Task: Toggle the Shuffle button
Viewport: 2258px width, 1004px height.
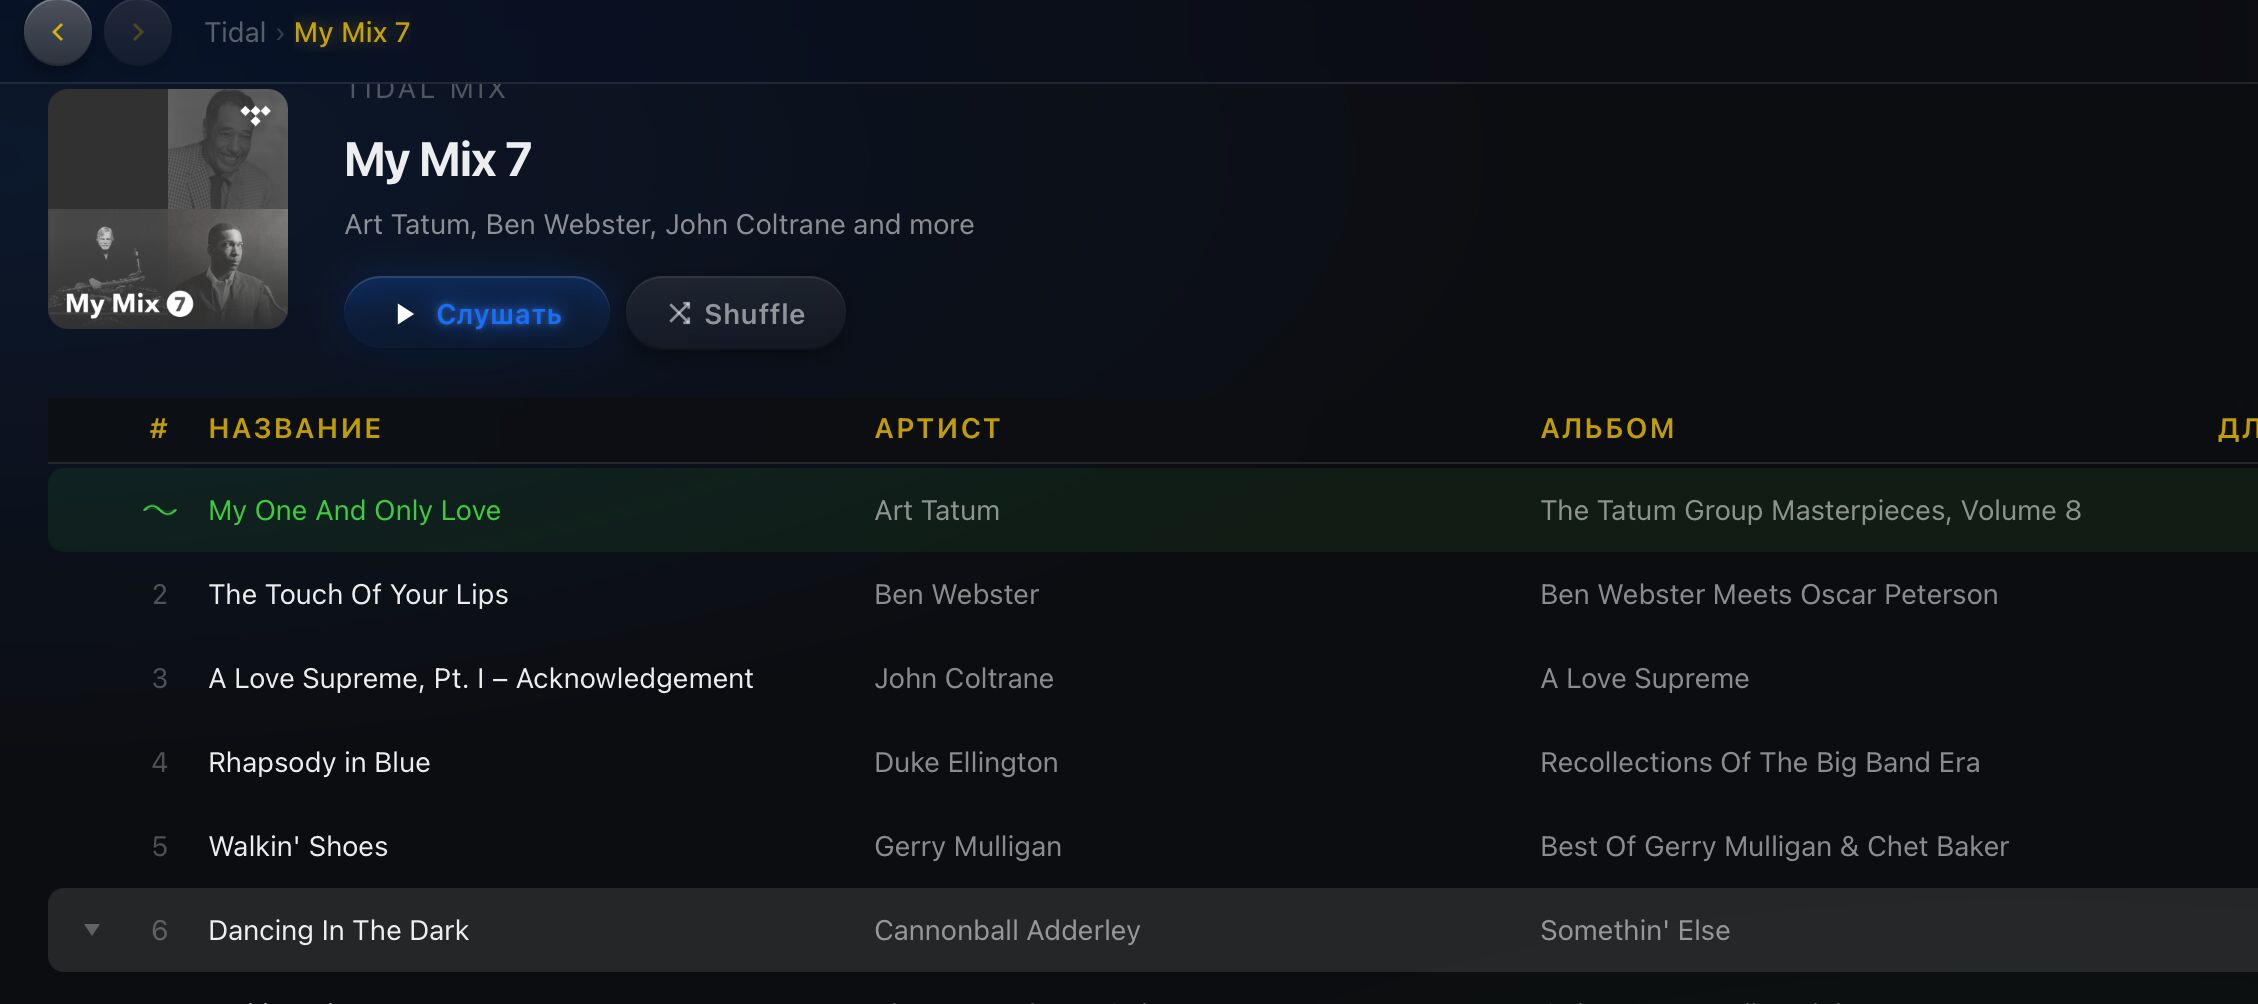Action: 735,314
